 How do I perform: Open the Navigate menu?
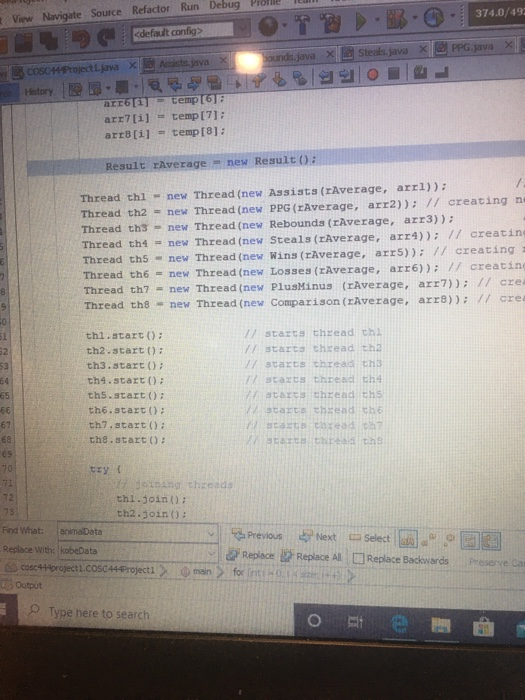[x=62, y=16]
